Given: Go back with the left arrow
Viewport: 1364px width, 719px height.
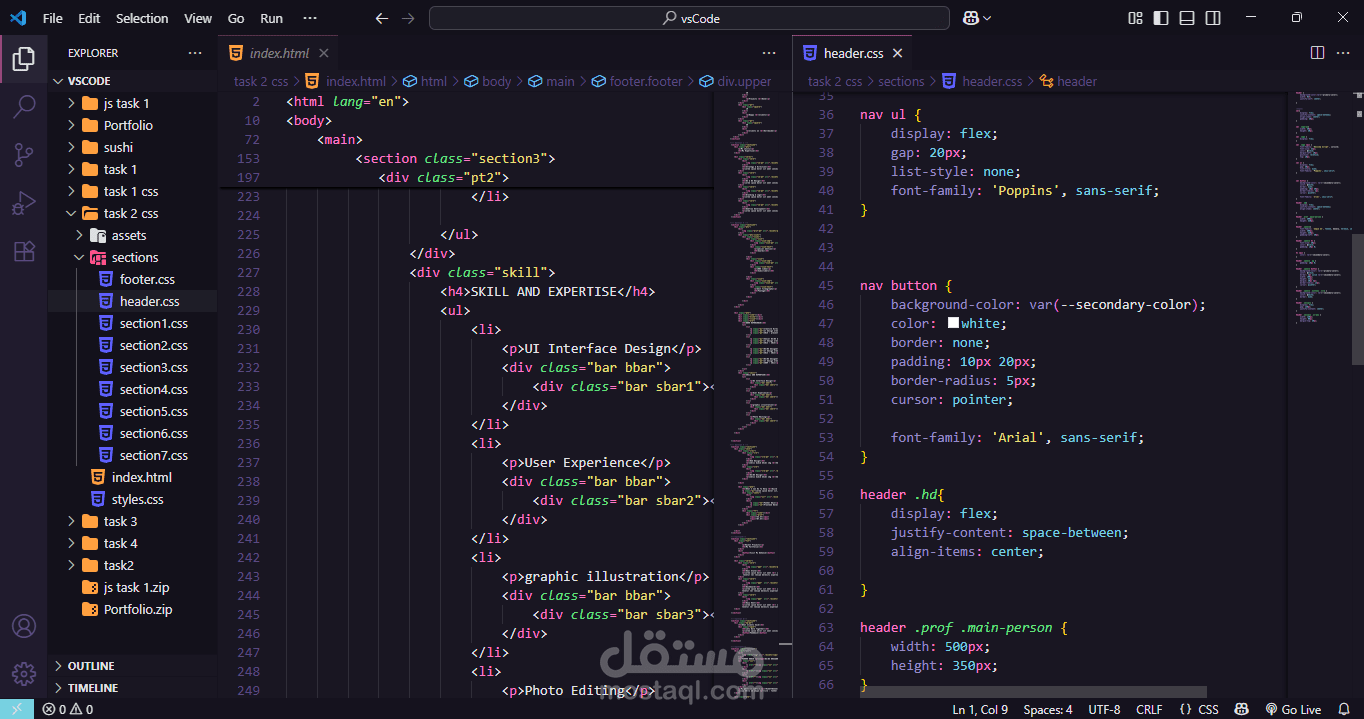Looking at the screenshot, I should pos(381,18).
